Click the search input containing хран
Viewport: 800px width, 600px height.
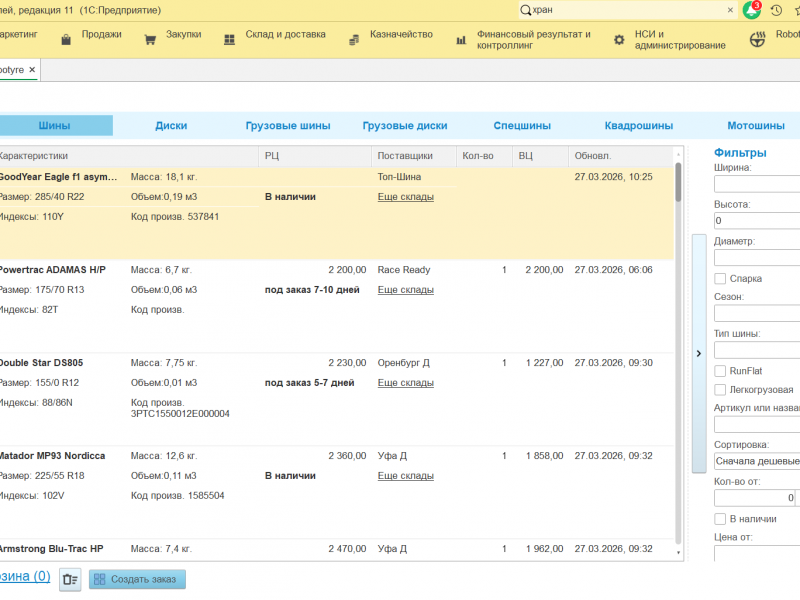click(628, 10)
